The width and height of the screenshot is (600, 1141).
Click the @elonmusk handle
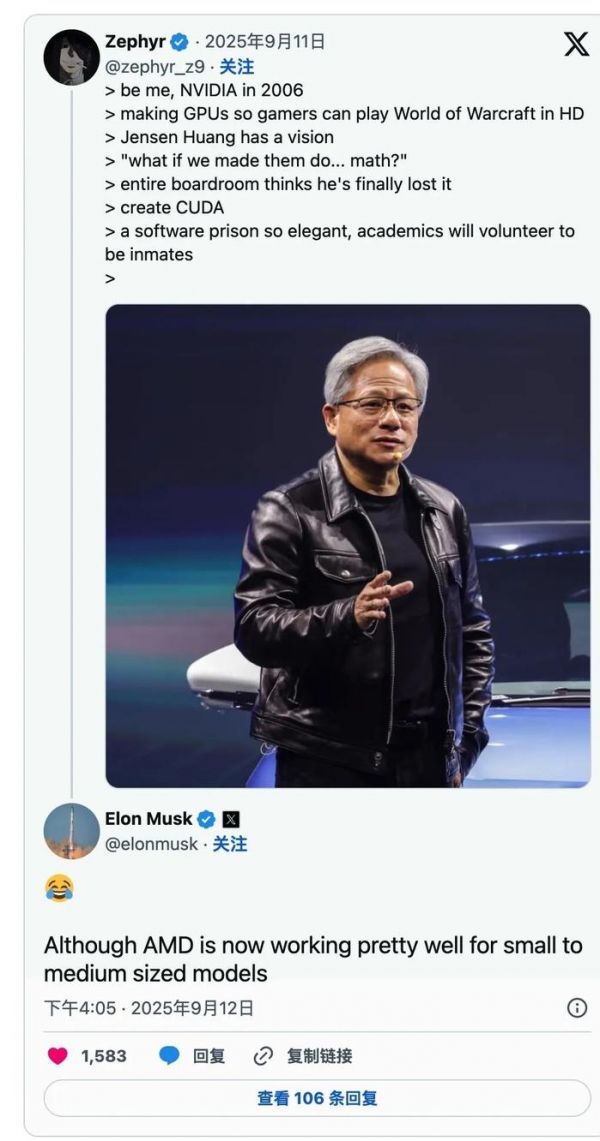point(151,844)
